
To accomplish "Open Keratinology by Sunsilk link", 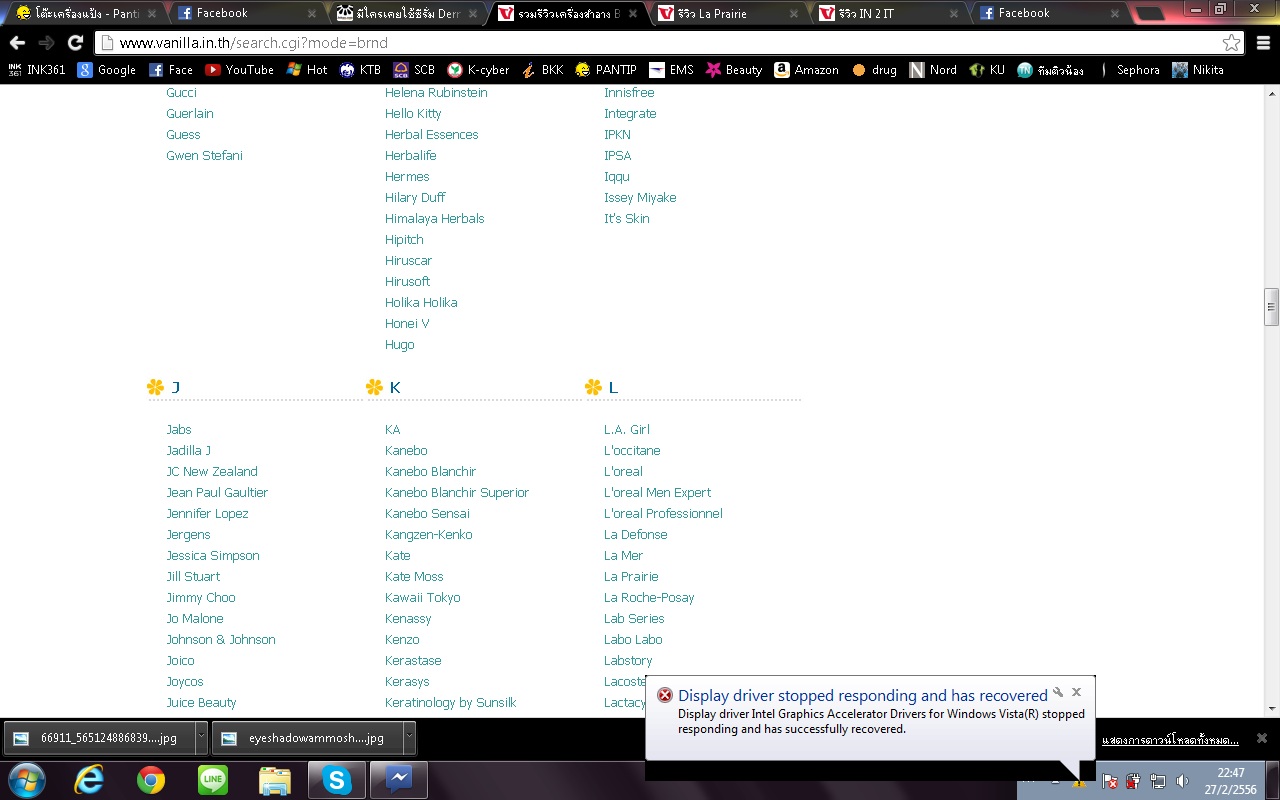I will coord(450,702).
